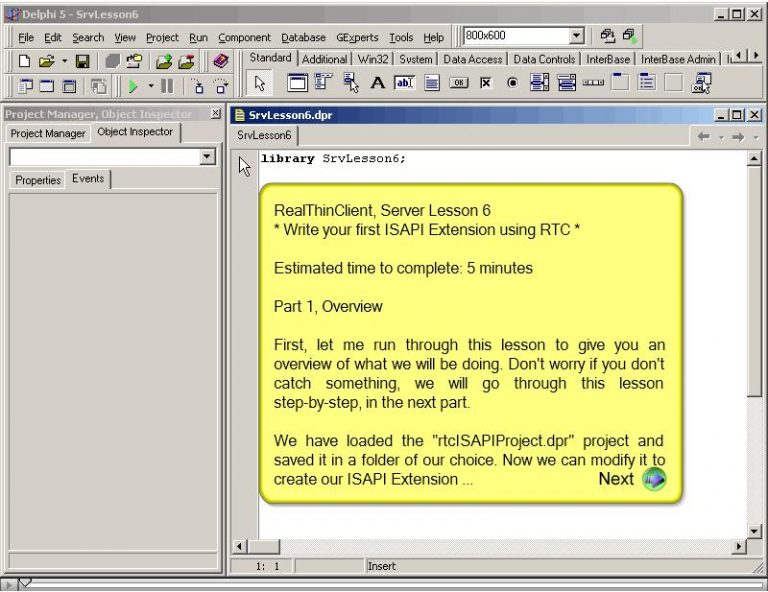Screen dimensions: 768x592
Task: Open the GExperts menu
Action: 357,38
